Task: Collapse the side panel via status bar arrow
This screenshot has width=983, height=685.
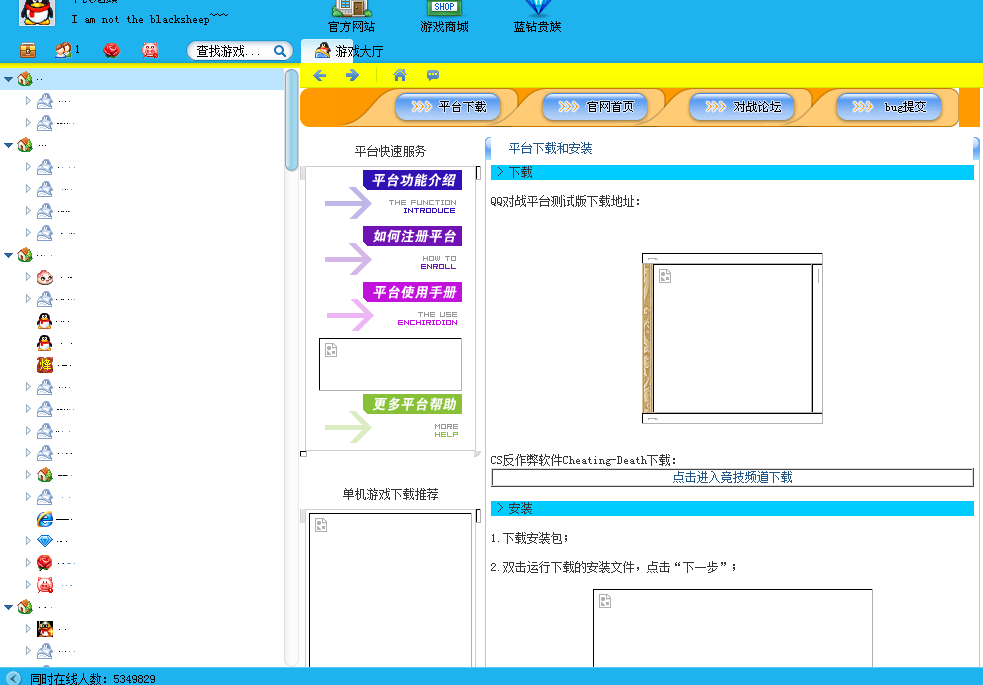Action: (x=13, y=678)
